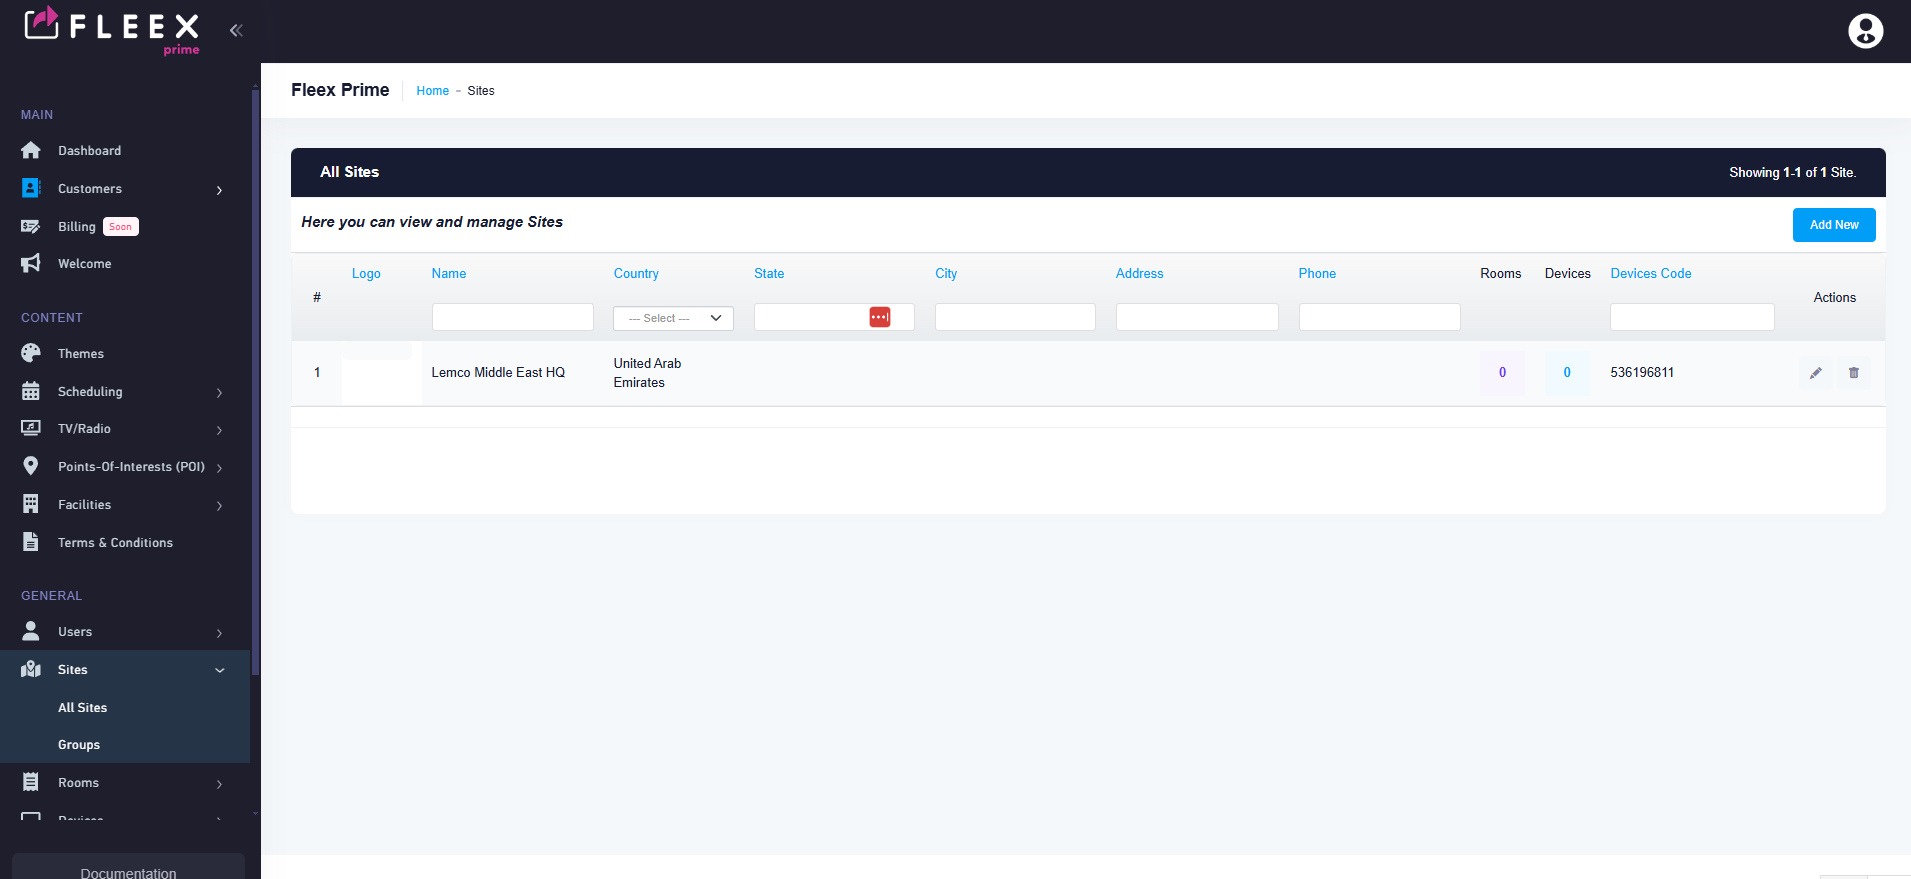This screenshot has width=1911, height=879.
Task: Select All Sites in the sidebar
Action: tap(82, 707)
